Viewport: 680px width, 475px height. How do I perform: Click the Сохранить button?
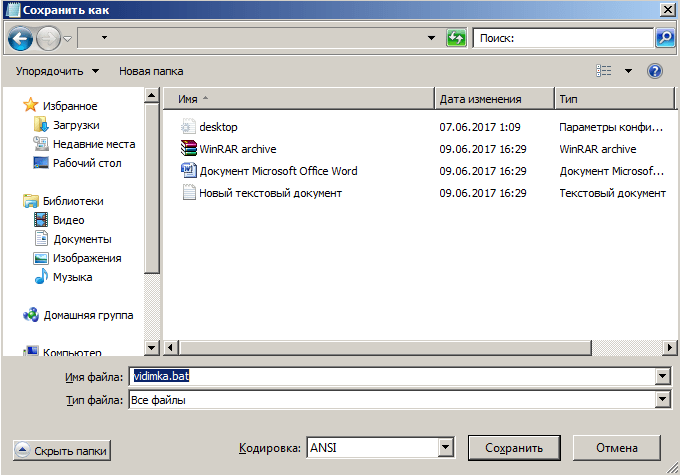click(x=514, y=448)
